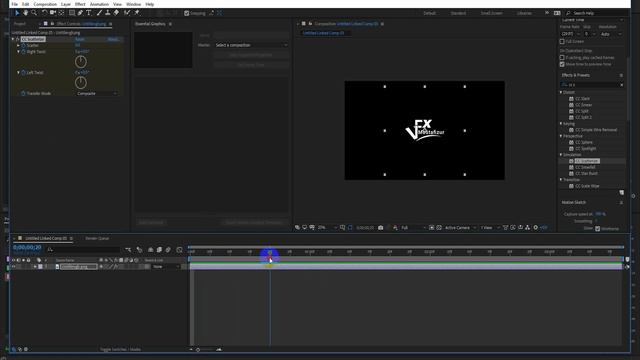Select the Small Screen workspace
The height and width of the screenshot is (360, 640).
491,13
